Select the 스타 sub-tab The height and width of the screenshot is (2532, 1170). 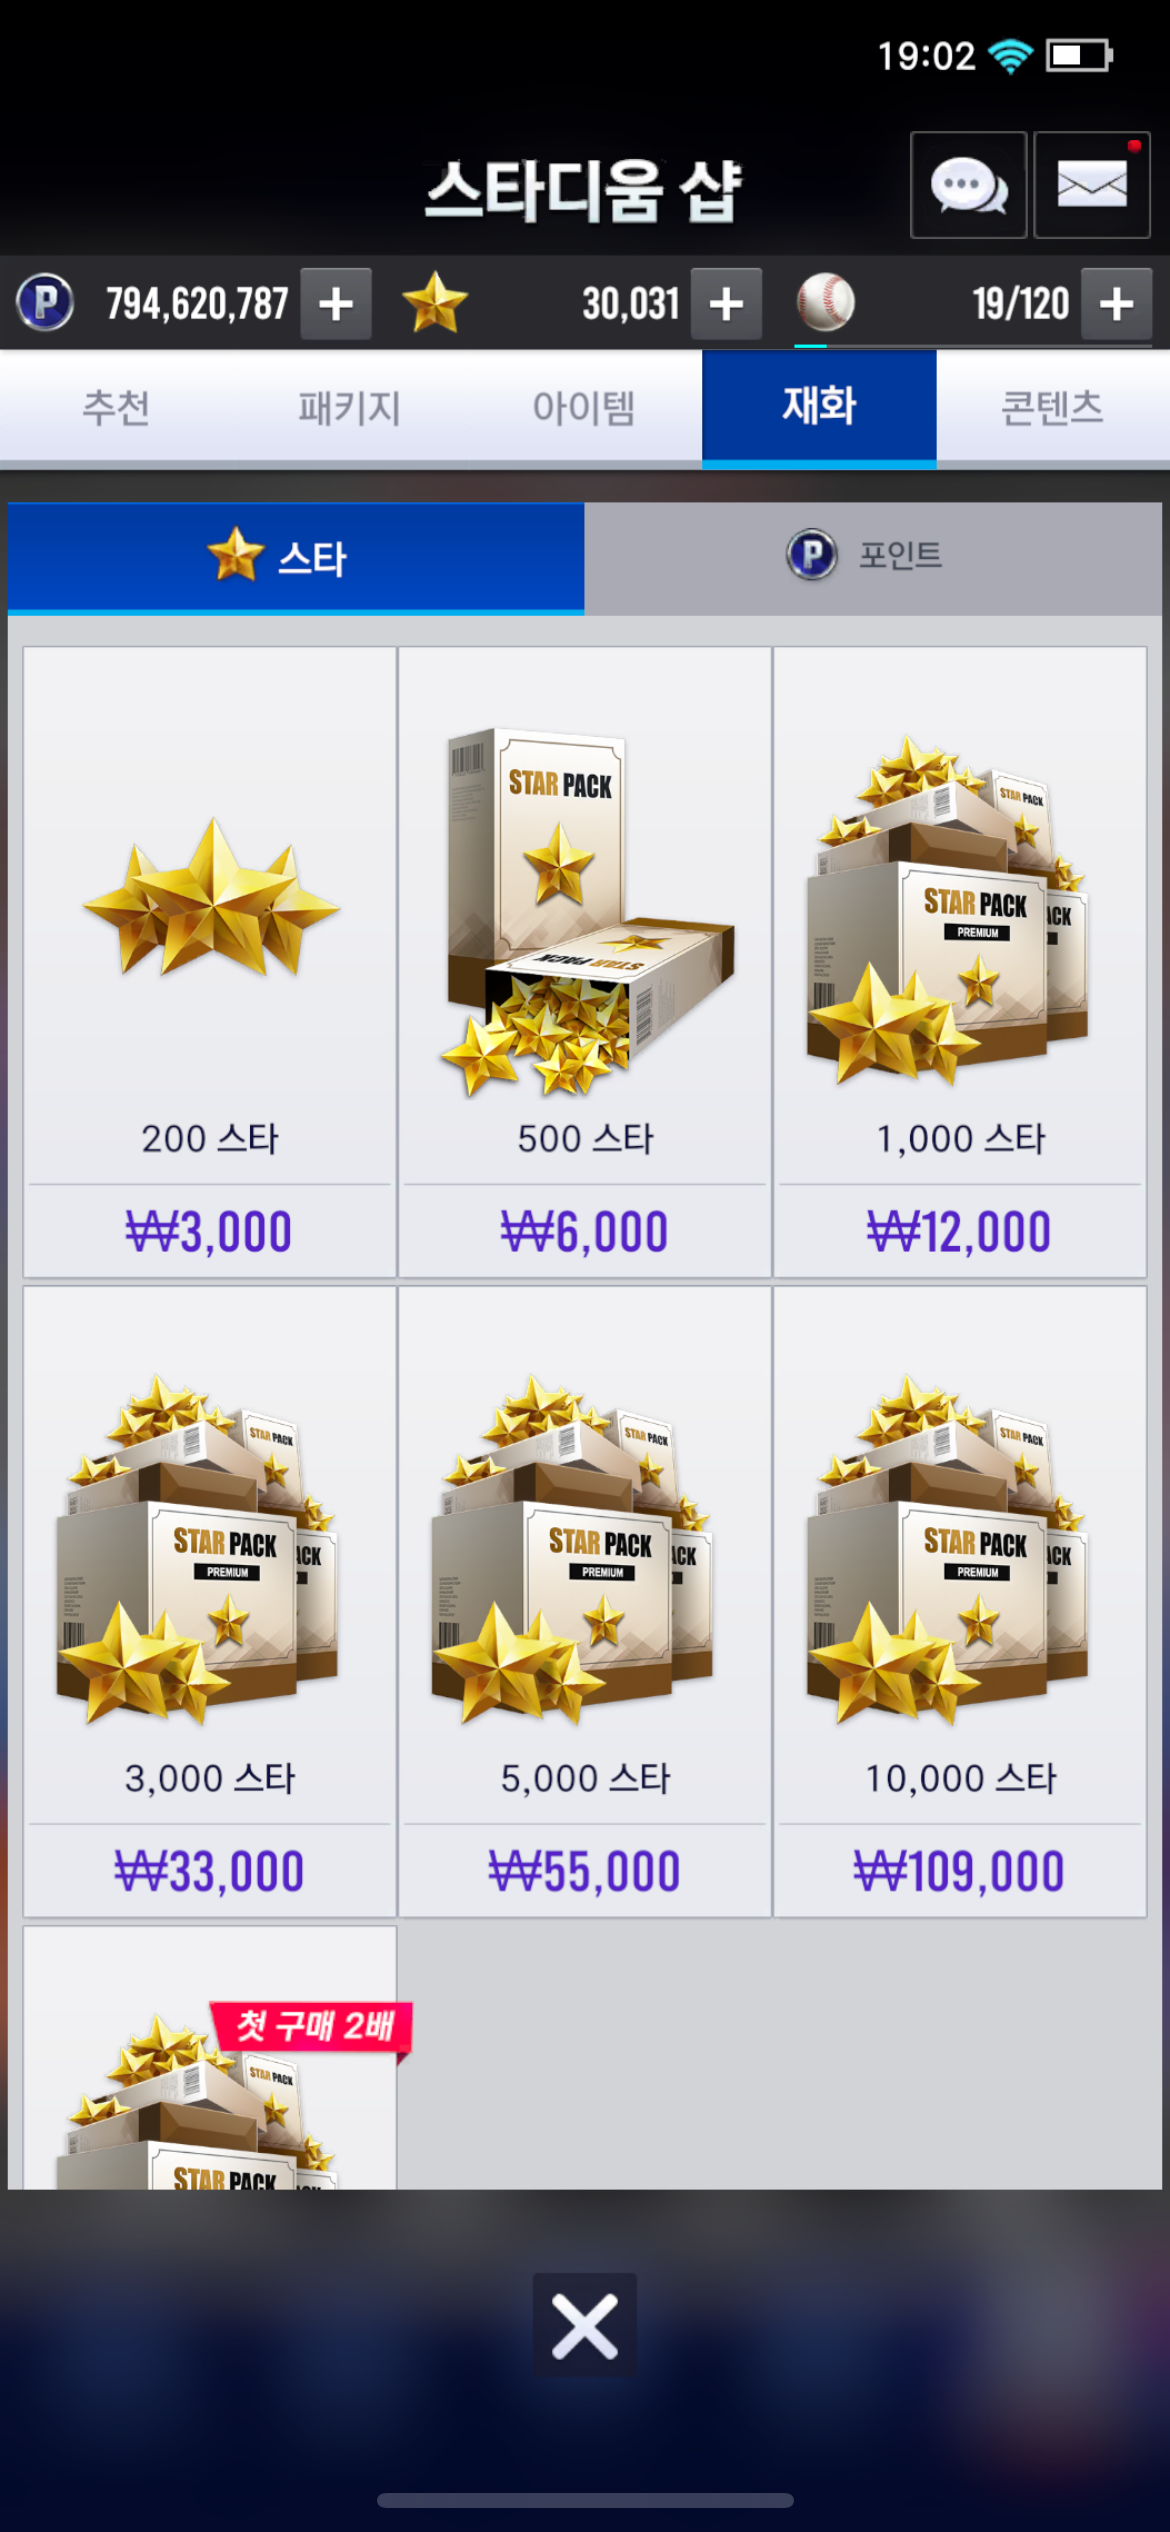[296, 558]
